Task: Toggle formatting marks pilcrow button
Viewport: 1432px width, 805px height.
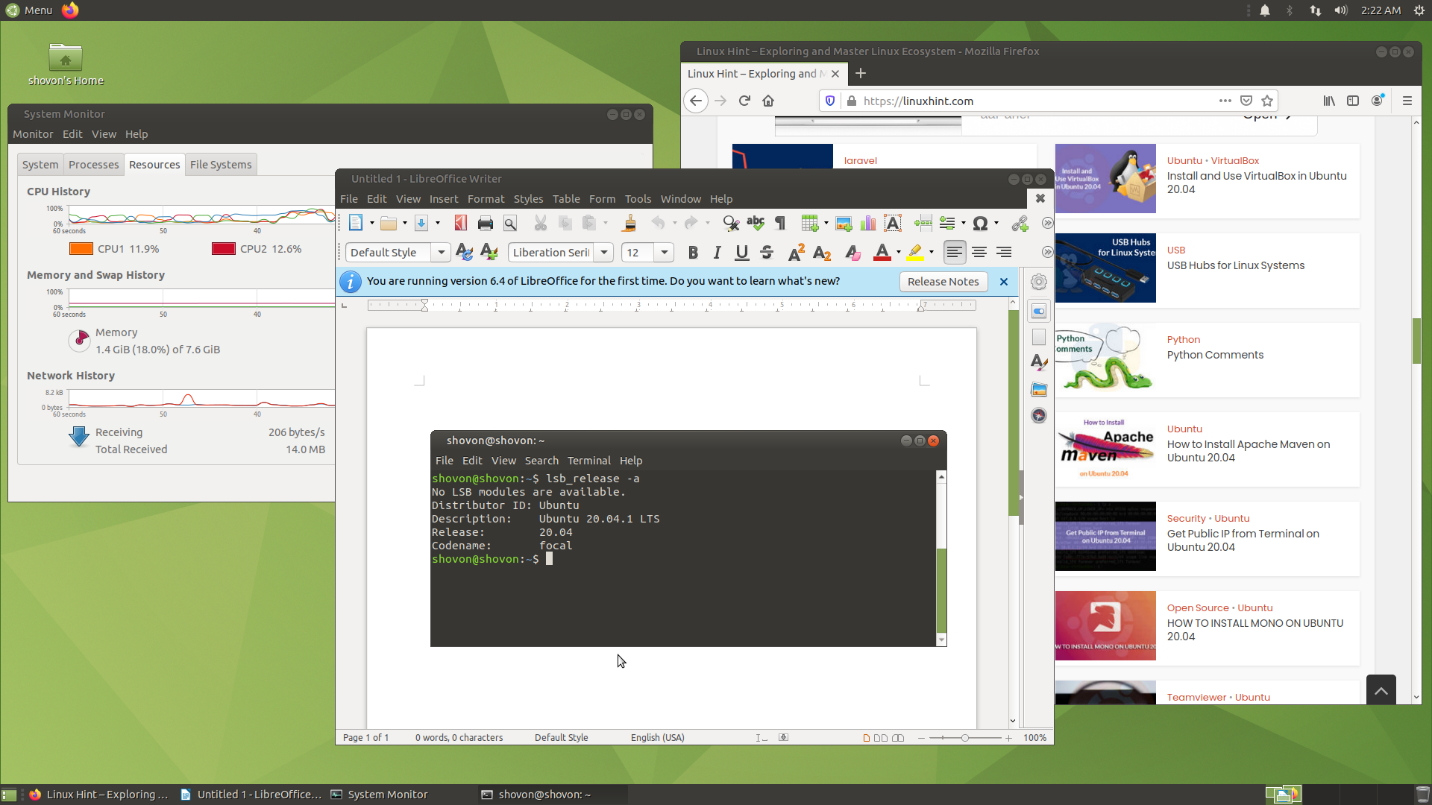Action: pyautogui.click(x=780, y=223)
